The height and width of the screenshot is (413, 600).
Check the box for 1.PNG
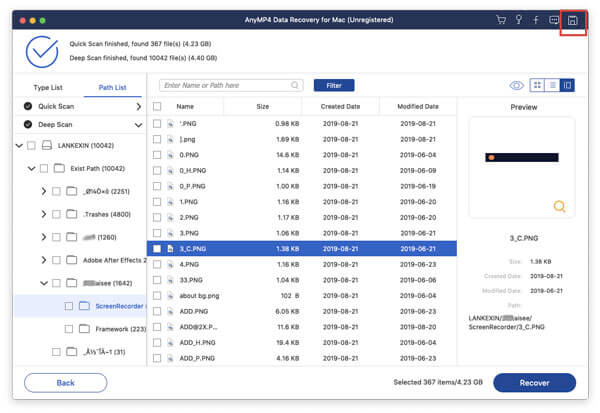[x=157, y=202]
